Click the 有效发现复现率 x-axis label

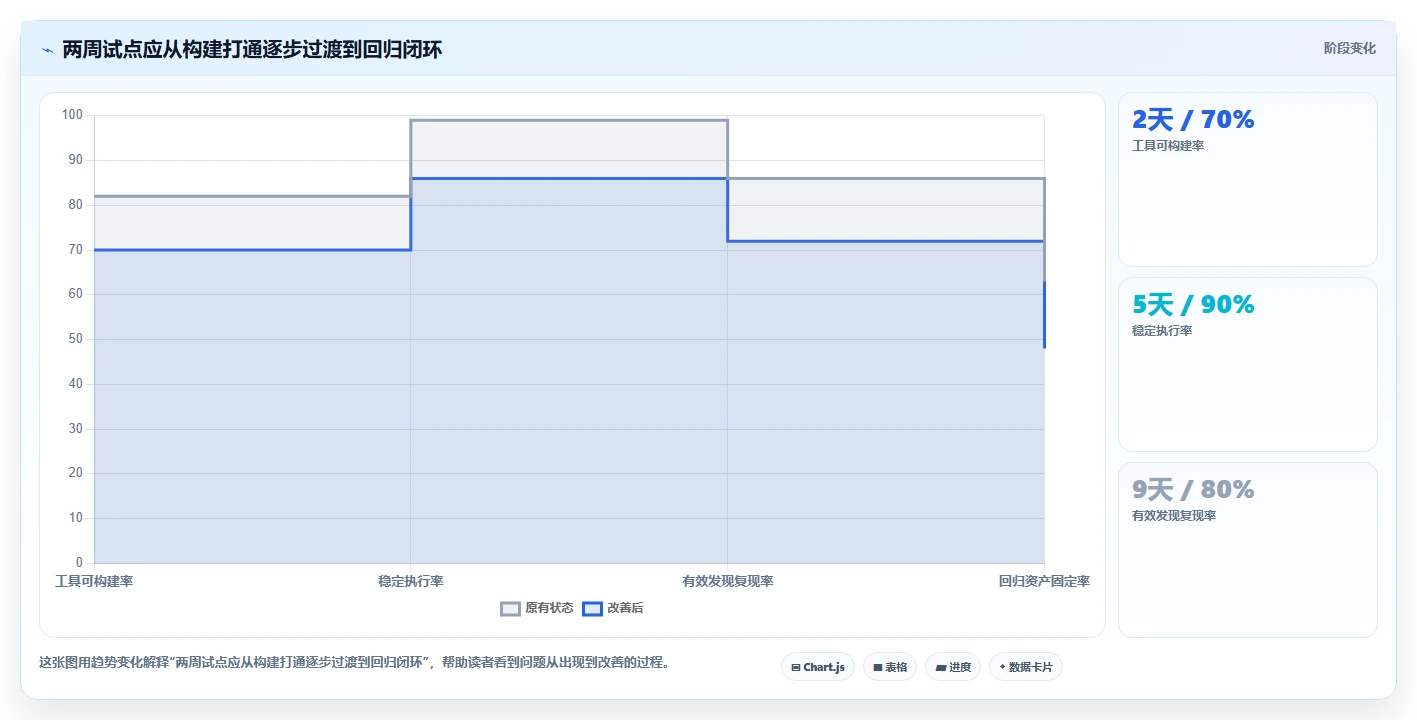[x=728, y=581]
